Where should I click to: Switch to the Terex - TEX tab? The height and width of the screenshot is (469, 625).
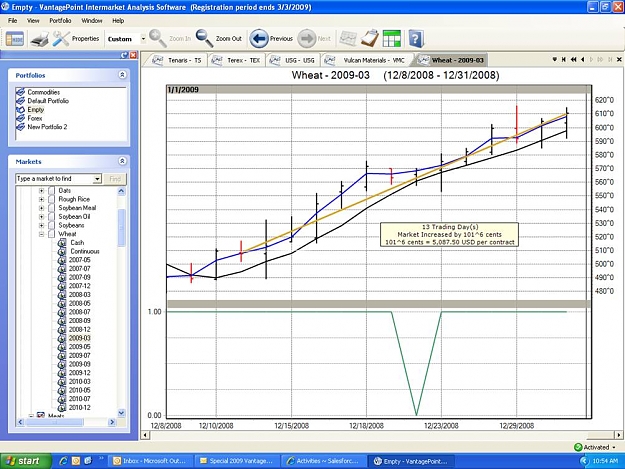pyautogui.click(x=236, y=60)
